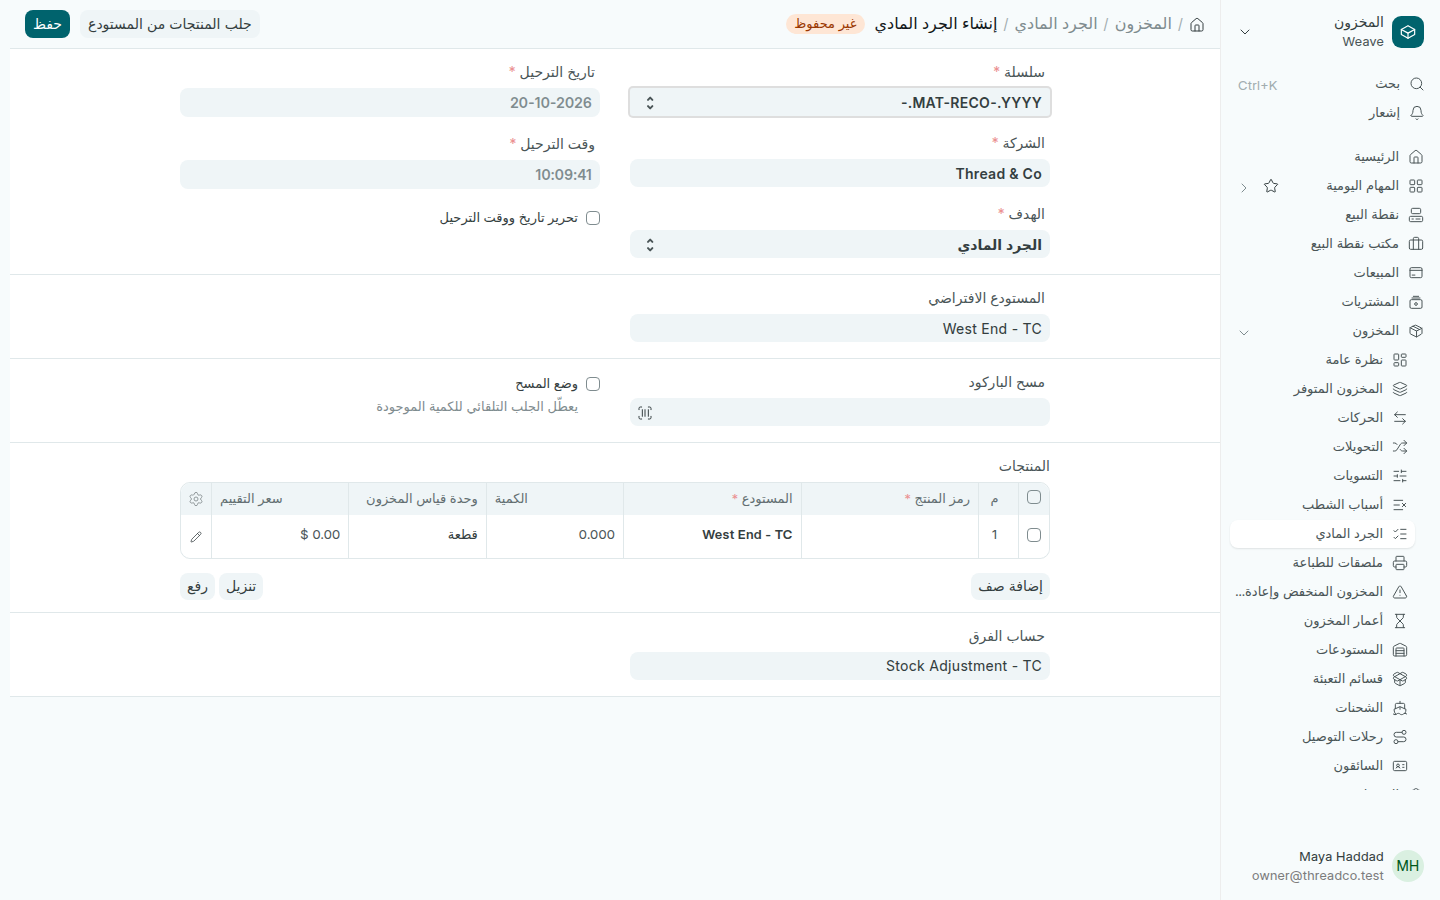This screenshot has height=900, width=1440.
Task: Click the الشركة field Thread & Co
Action: coord(840,174)
